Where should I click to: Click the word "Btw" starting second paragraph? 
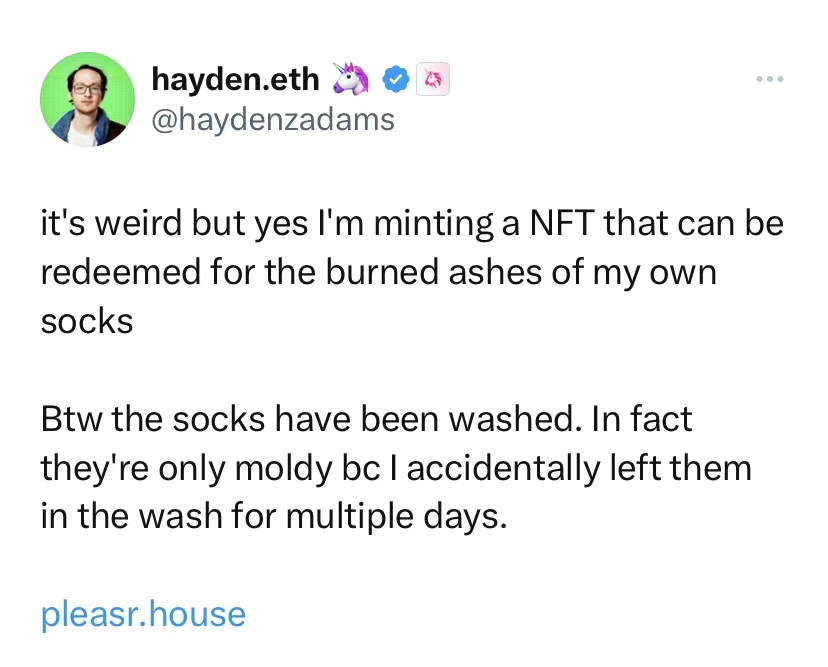[x=71, y=418]
